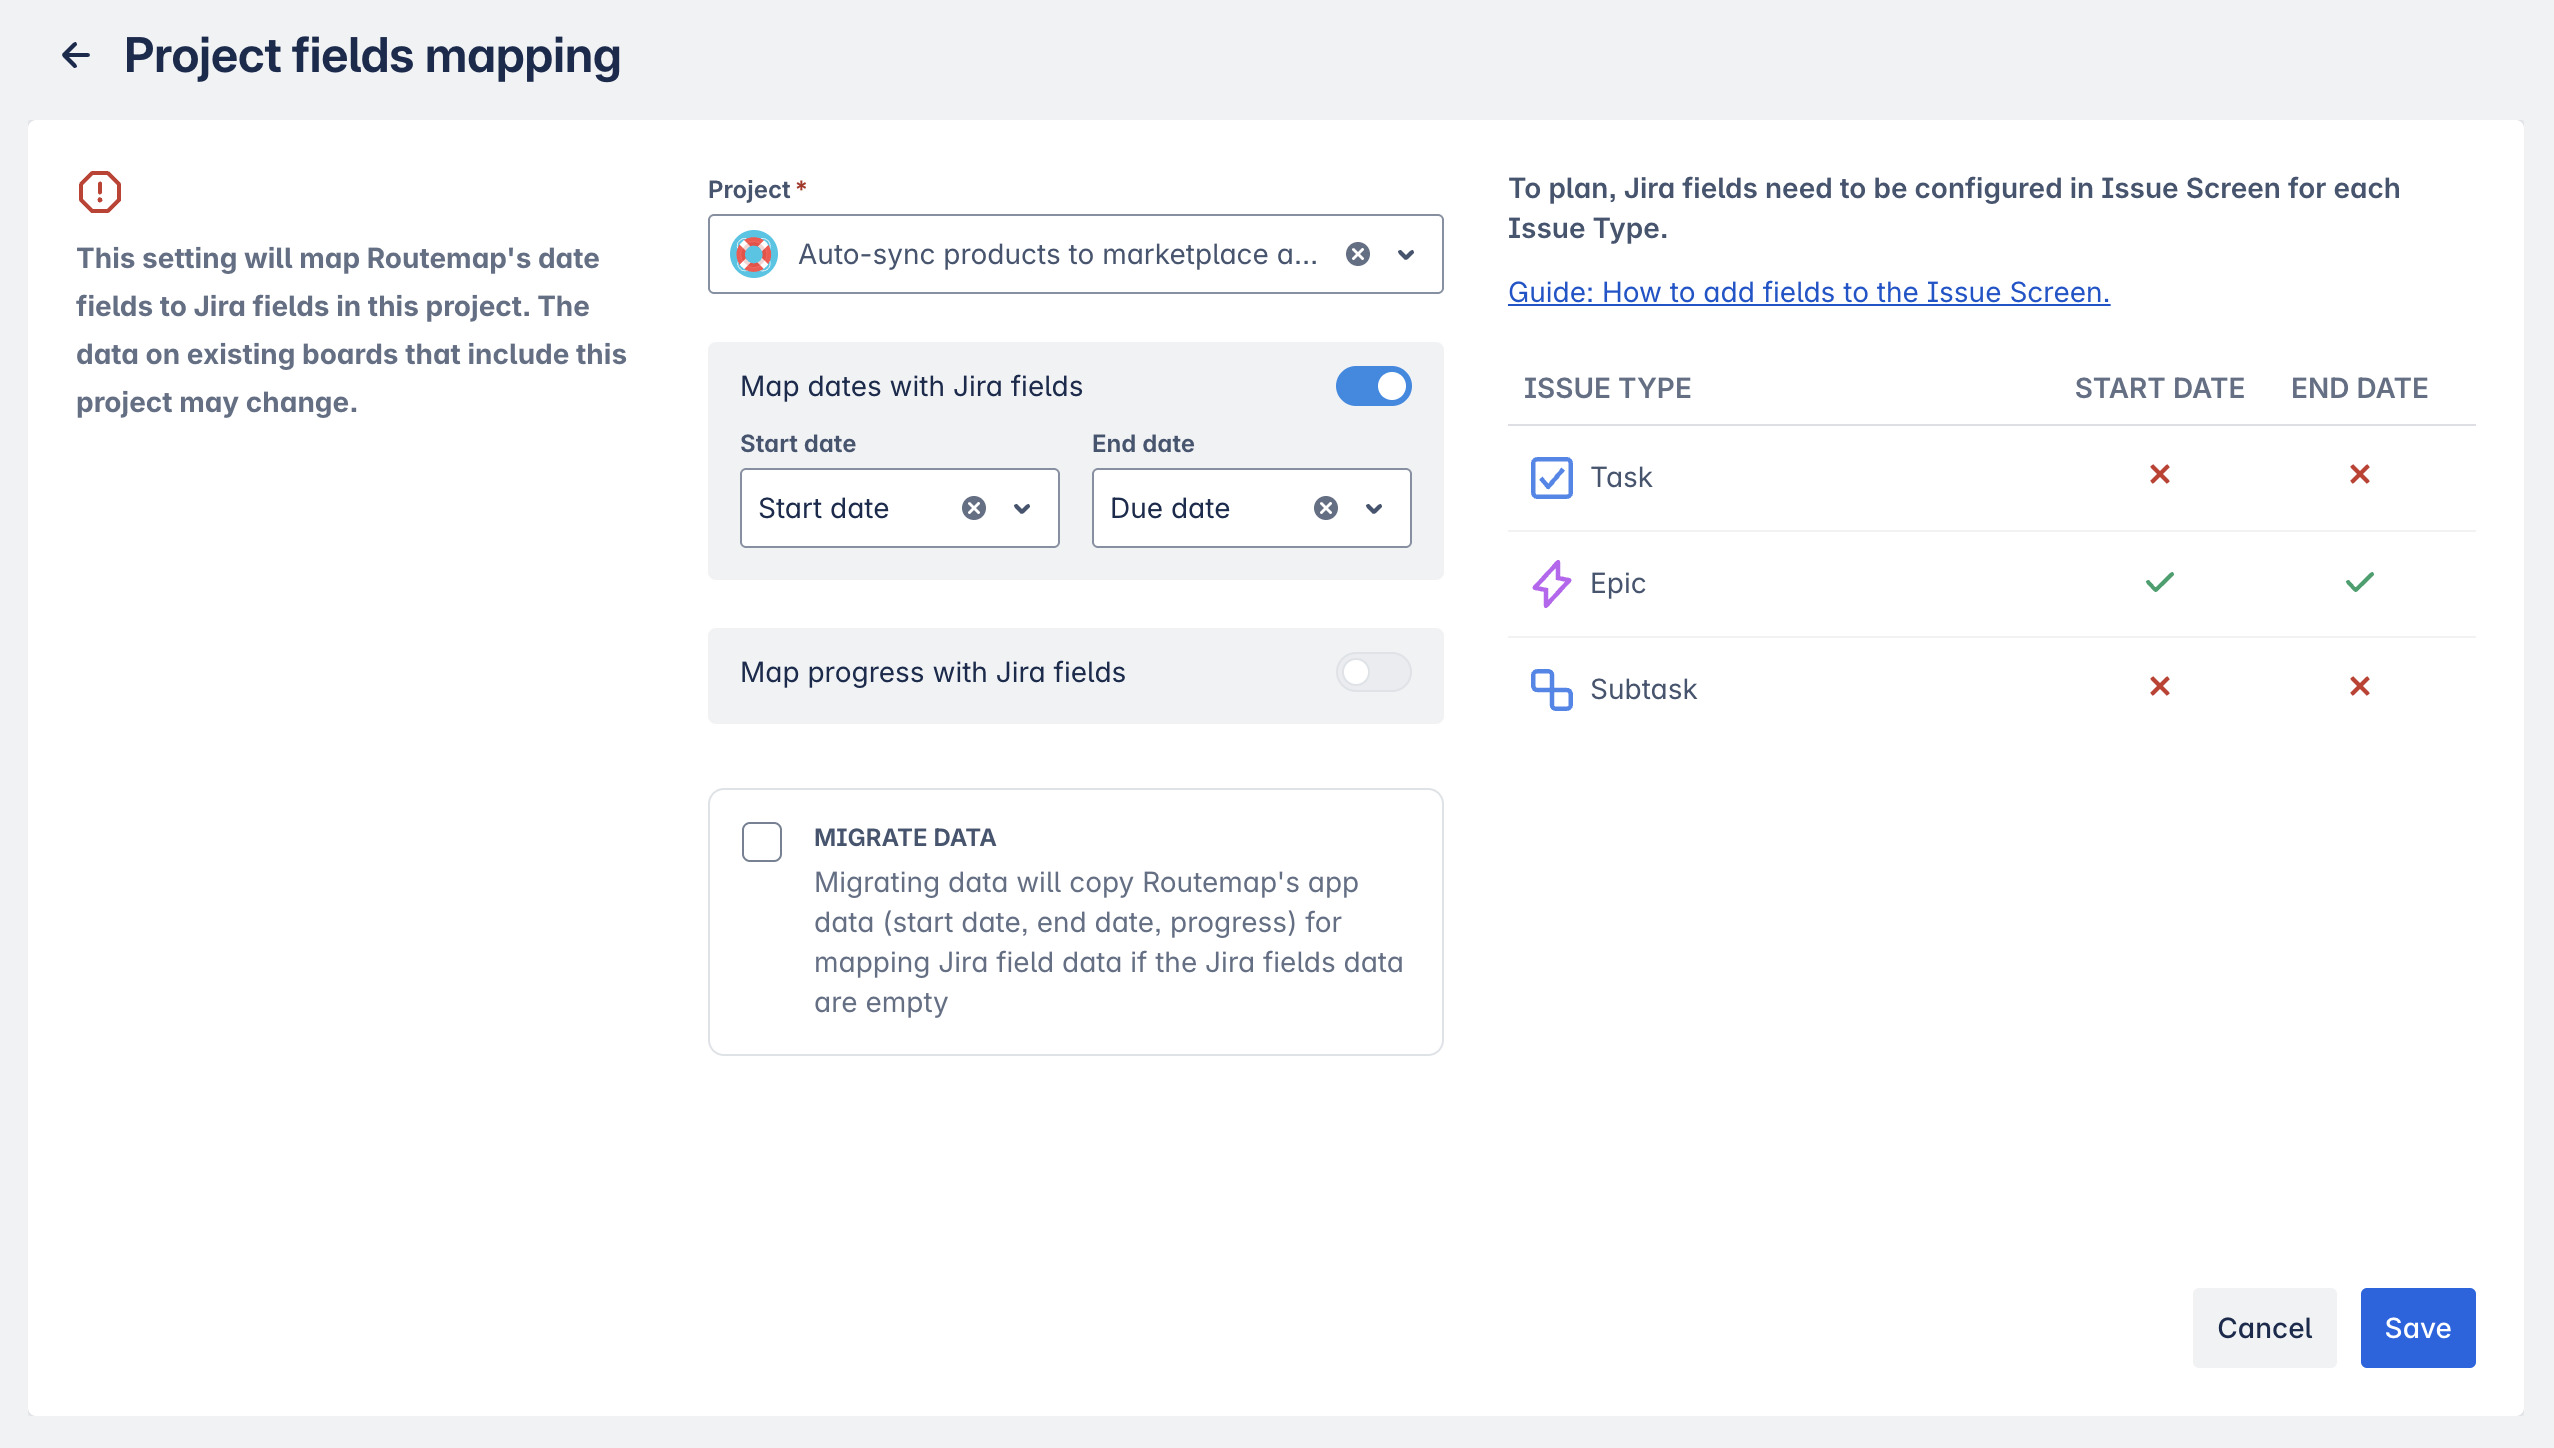The image size is (2554, 1448).
Task: Click the Task issue type icon
Action: (1551, 478)
